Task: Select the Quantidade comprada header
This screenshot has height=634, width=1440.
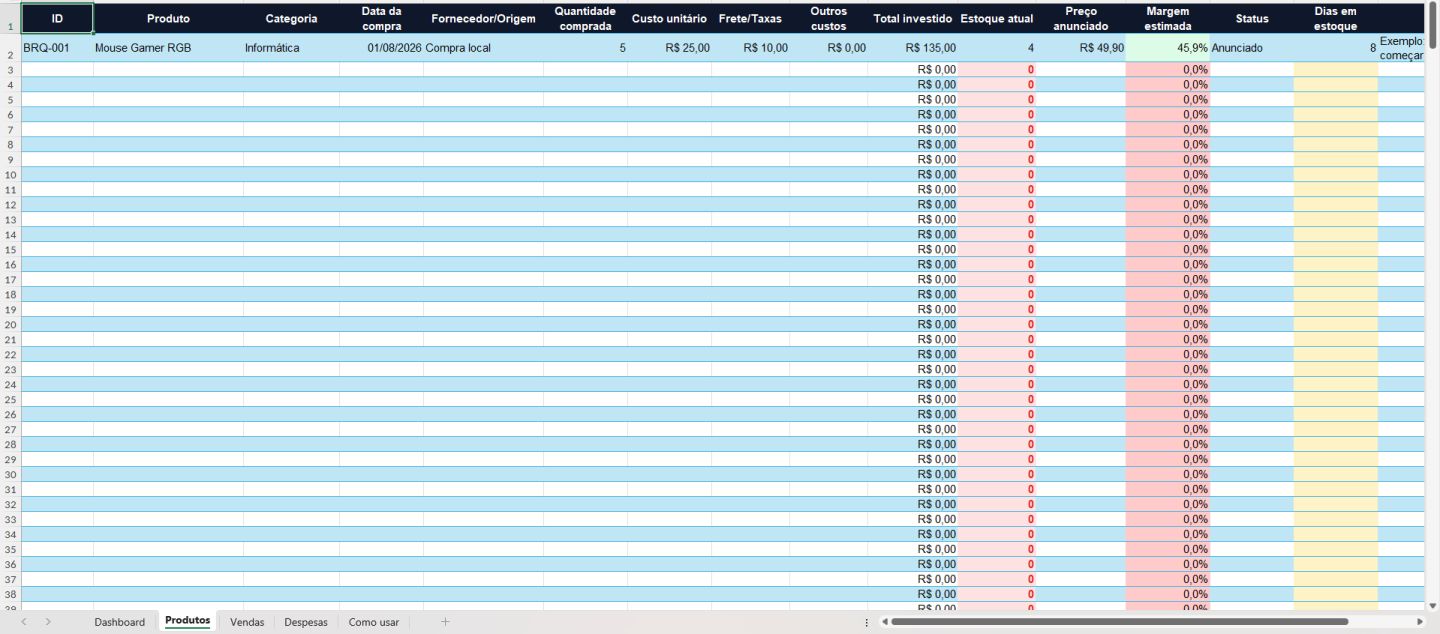Action: [x=585, y=18]
